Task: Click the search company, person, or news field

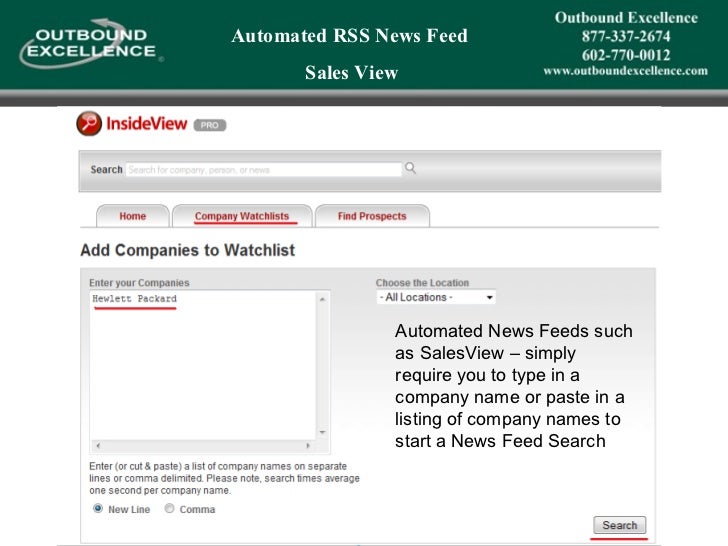Action: click(264, 169)
